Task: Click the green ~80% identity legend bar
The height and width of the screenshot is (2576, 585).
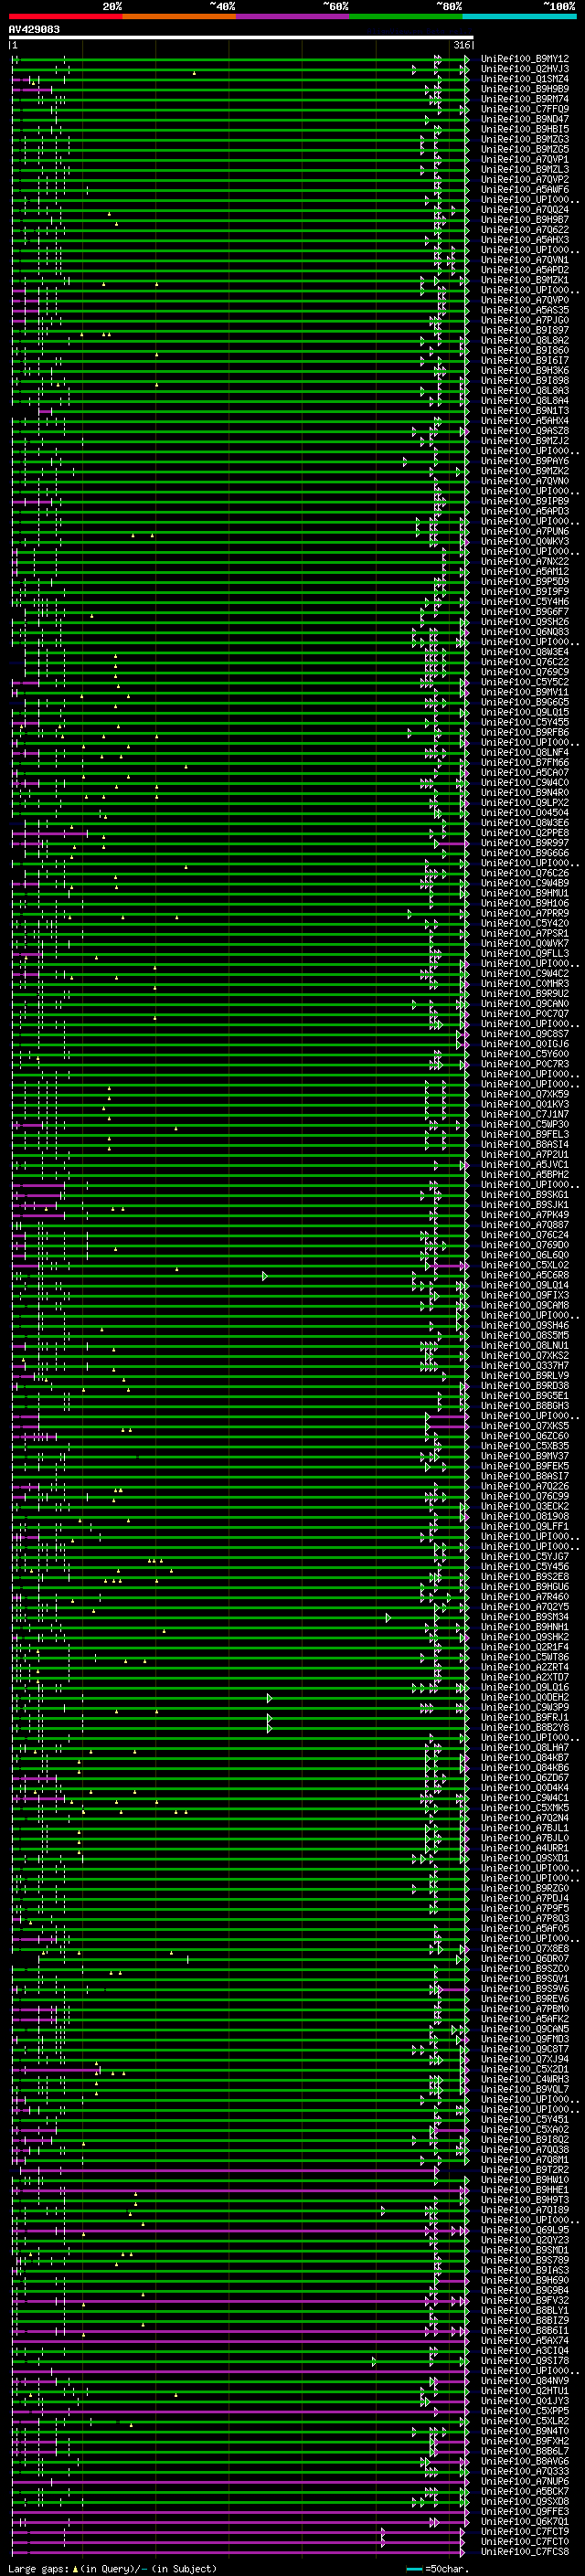Action: tap(406, 17)
